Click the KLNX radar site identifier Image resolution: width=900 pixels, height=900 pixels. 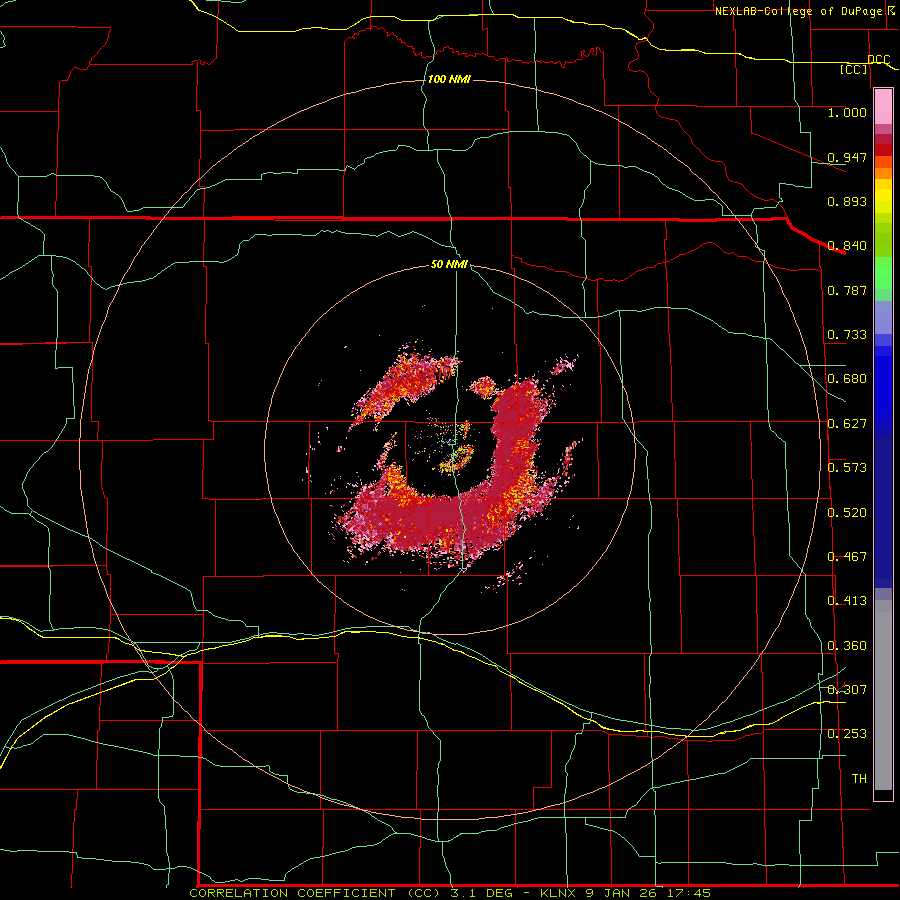[x=559, y=893]
